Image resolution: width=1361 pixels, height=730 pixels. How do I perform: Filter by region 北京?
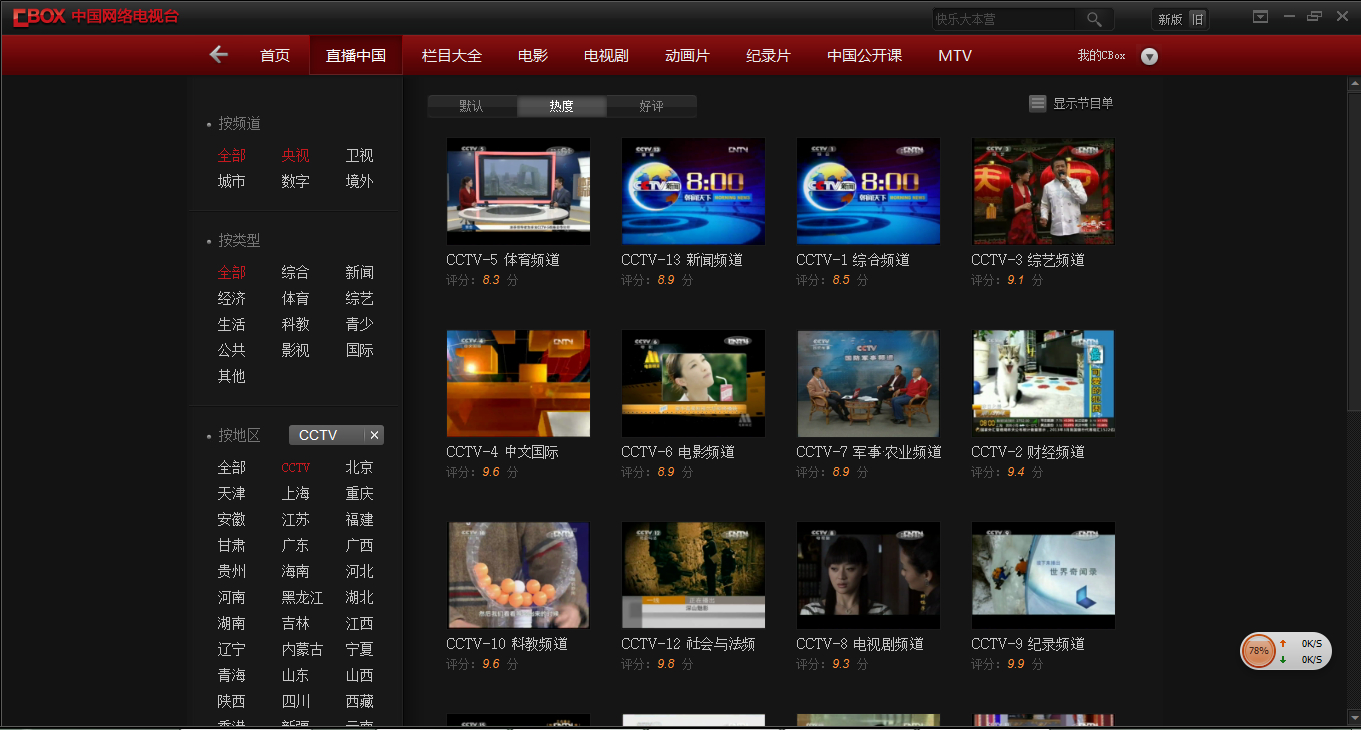pyautogui.click(x=359, y=467)
